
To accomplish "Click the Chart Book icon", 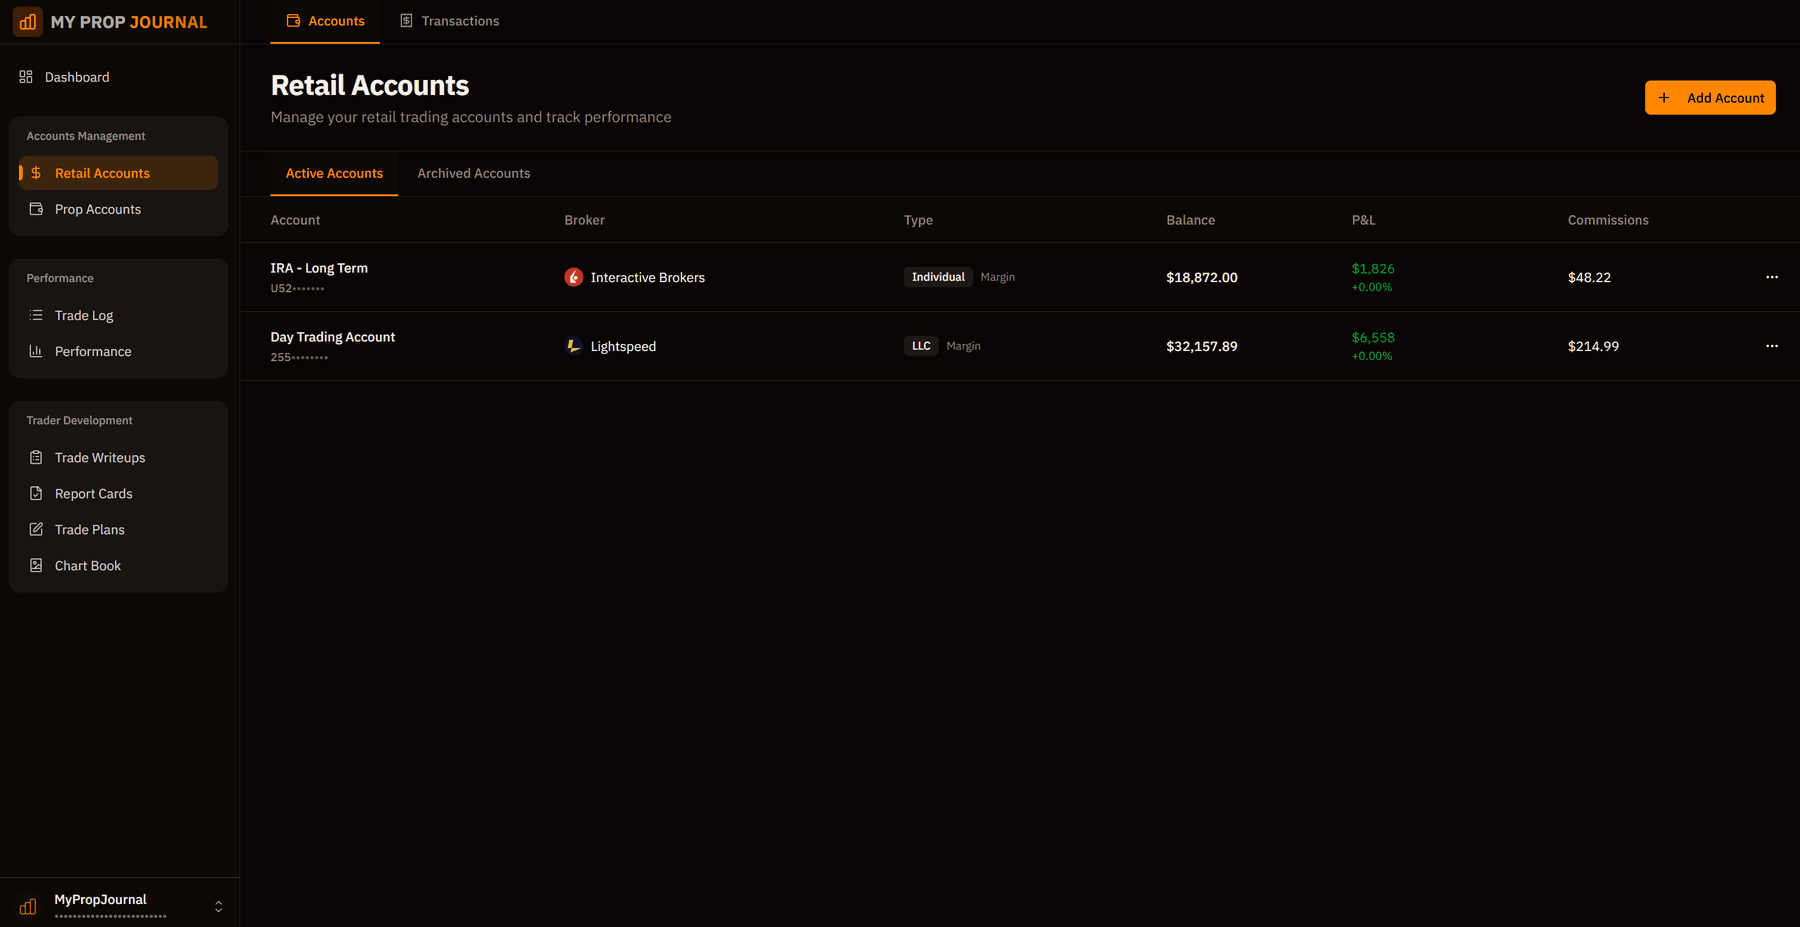I will pyautogui.click(x=36, y=565).
